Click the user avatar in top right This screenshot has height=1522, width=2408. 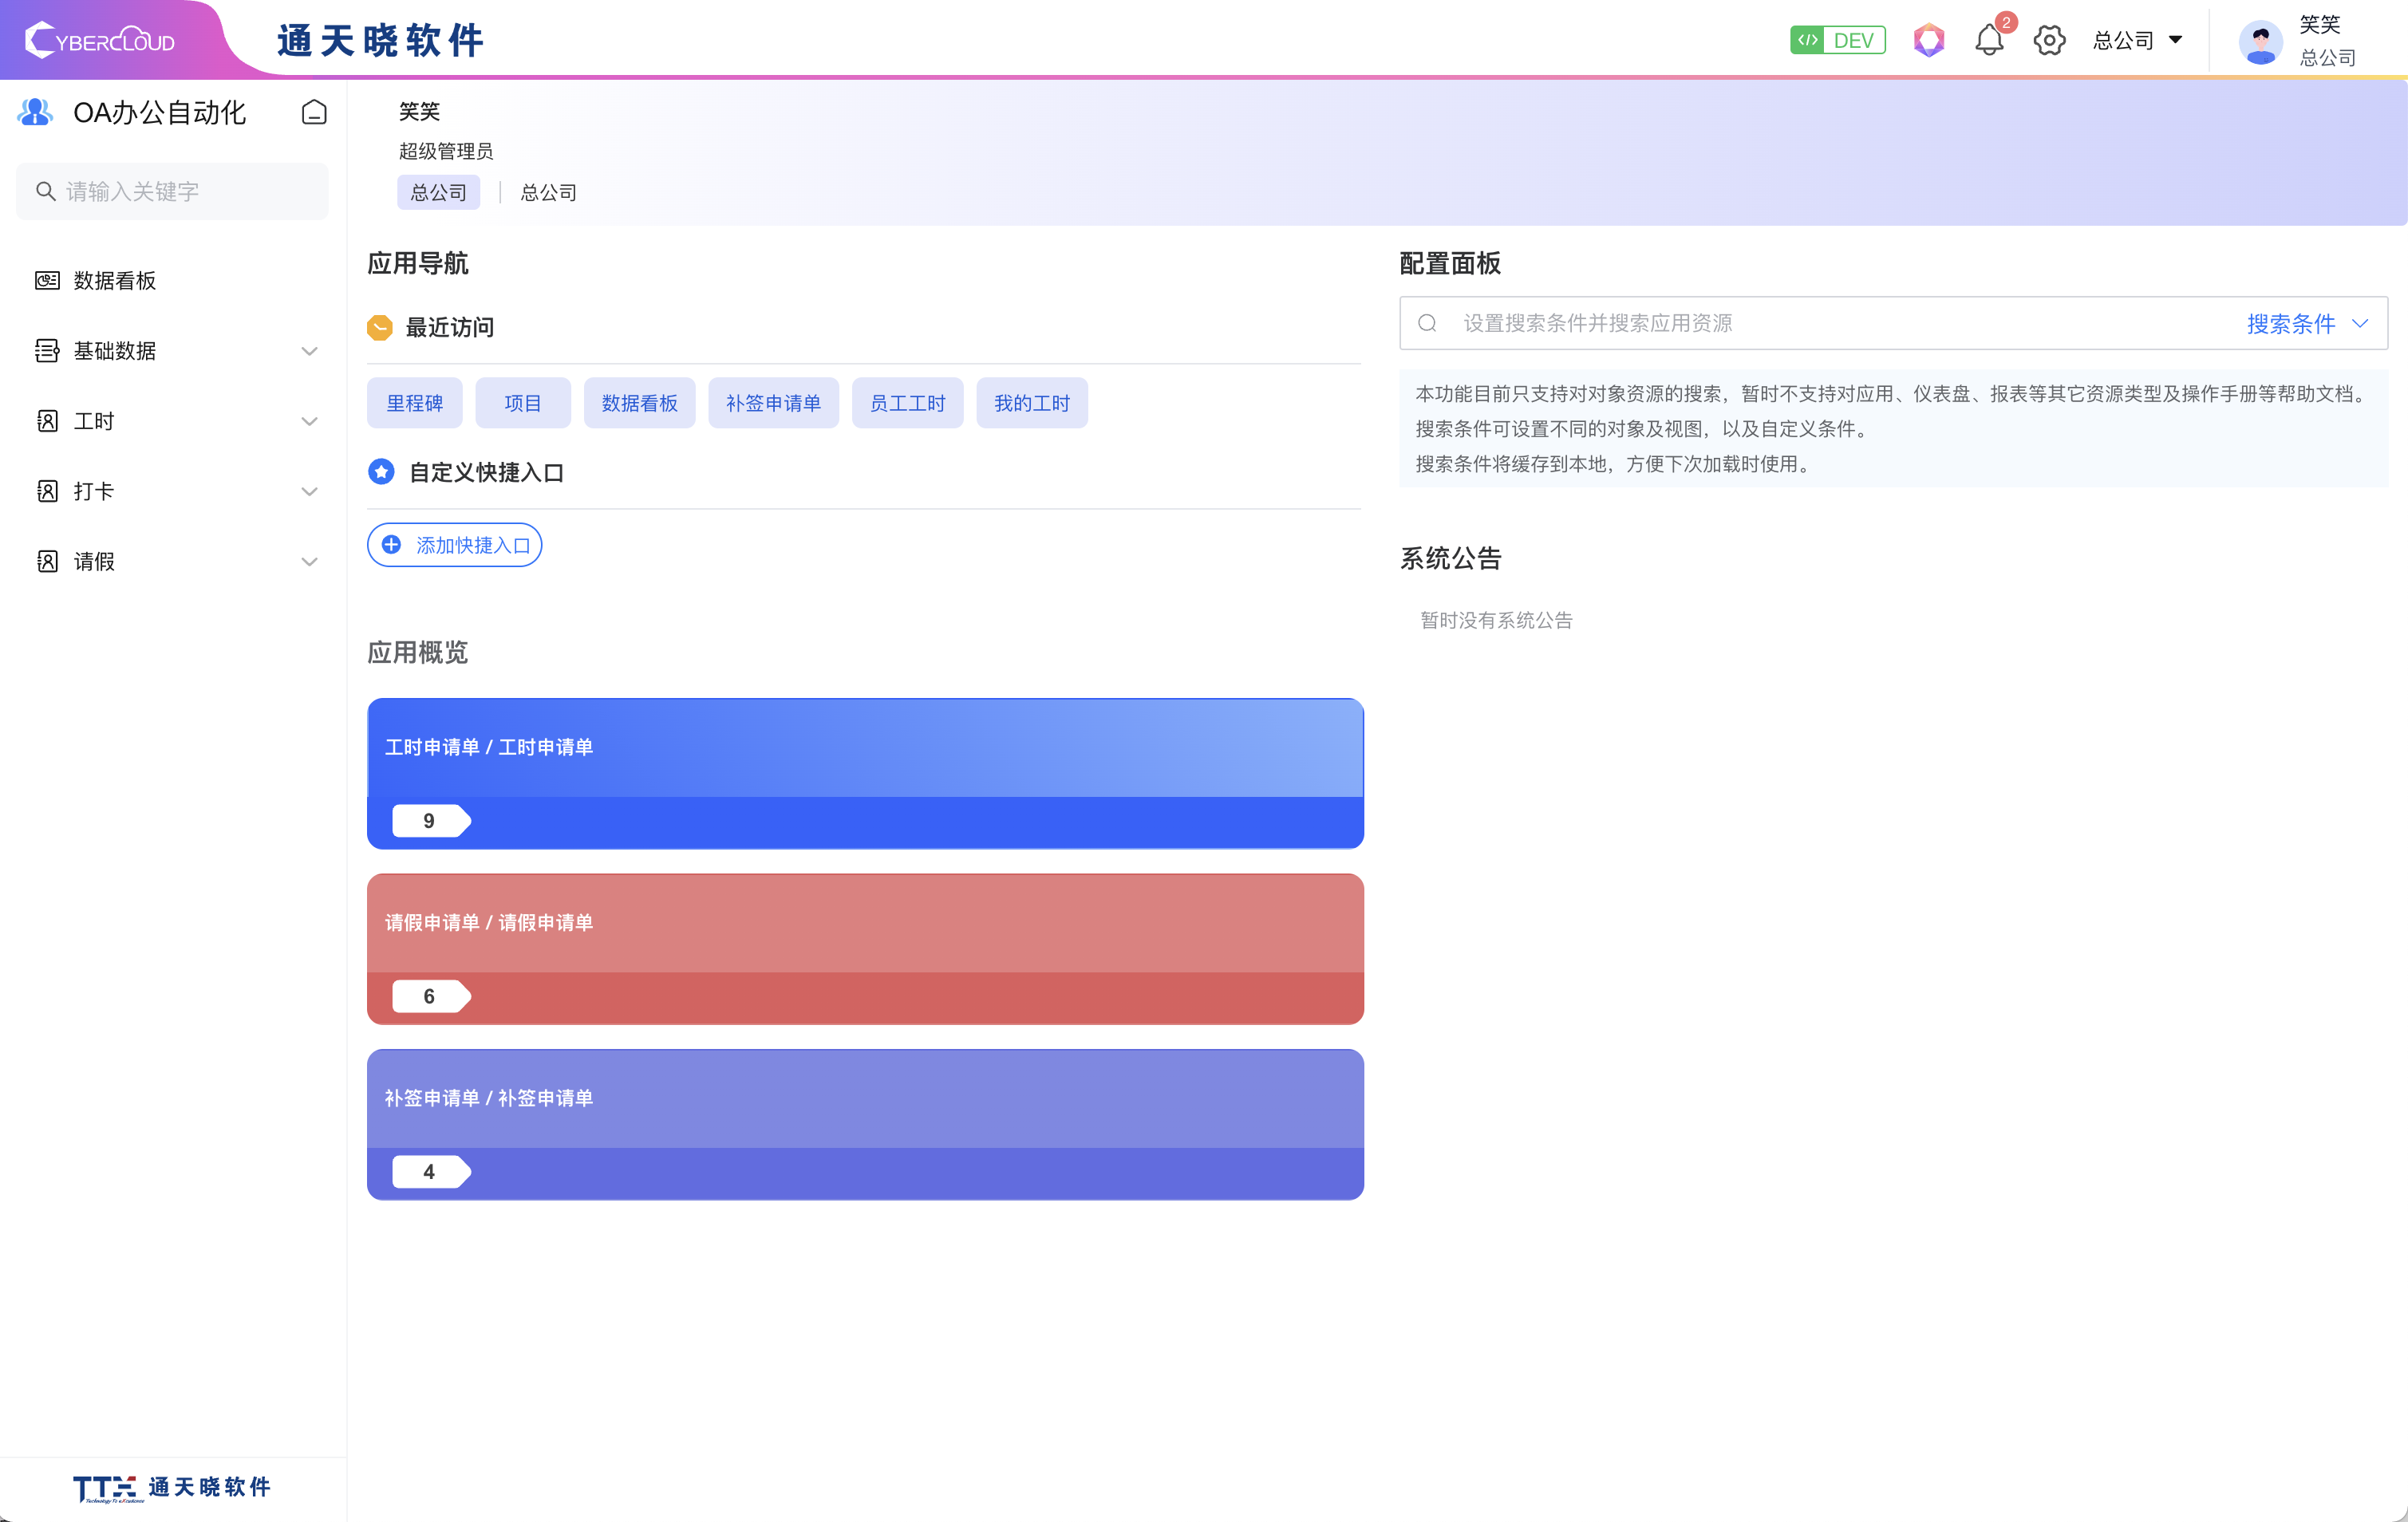pos(2260,42)
